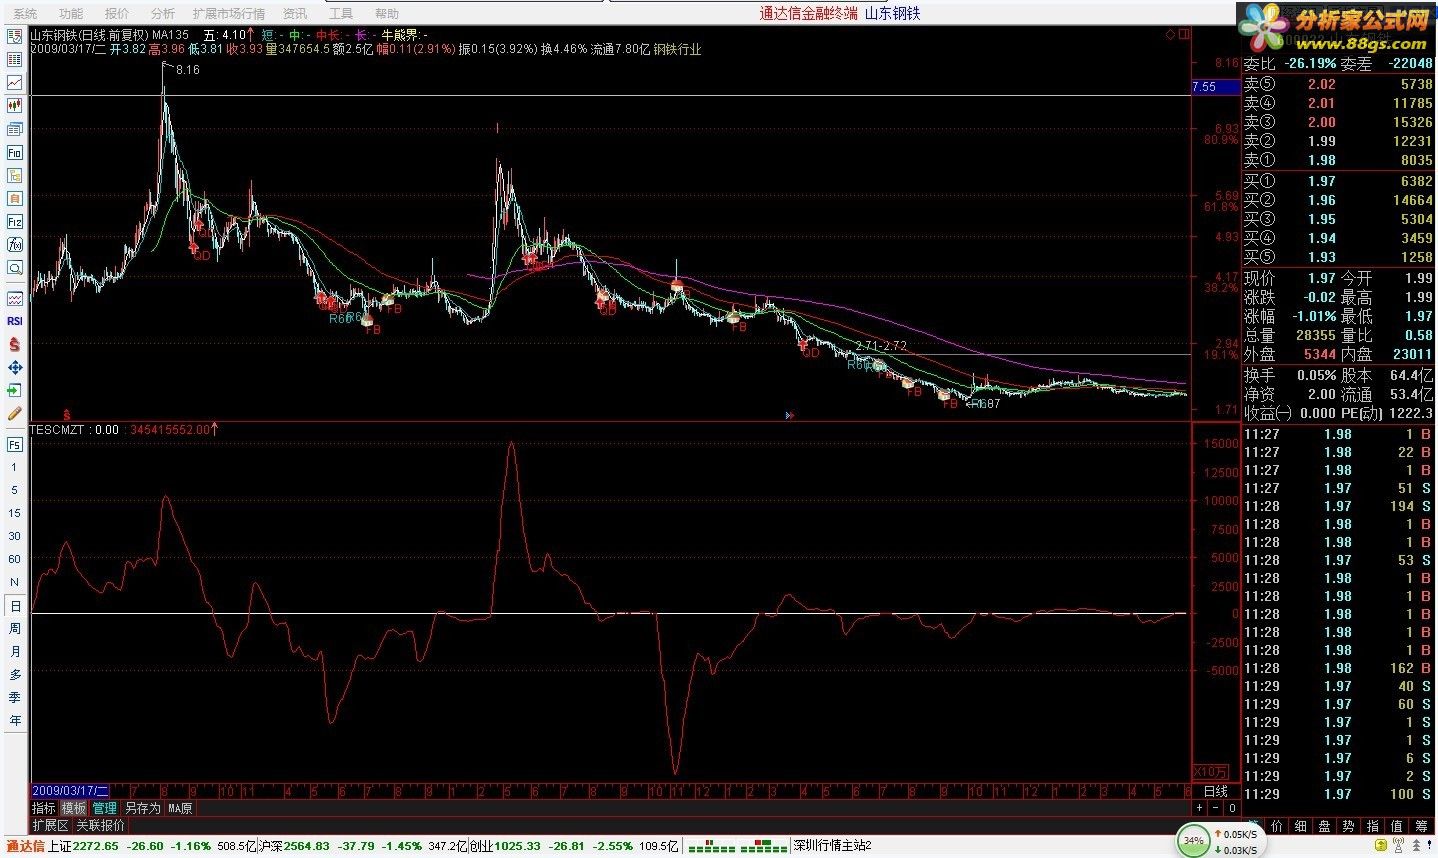Open the 扩展市场行情 menu

click(x=229, y=13)
